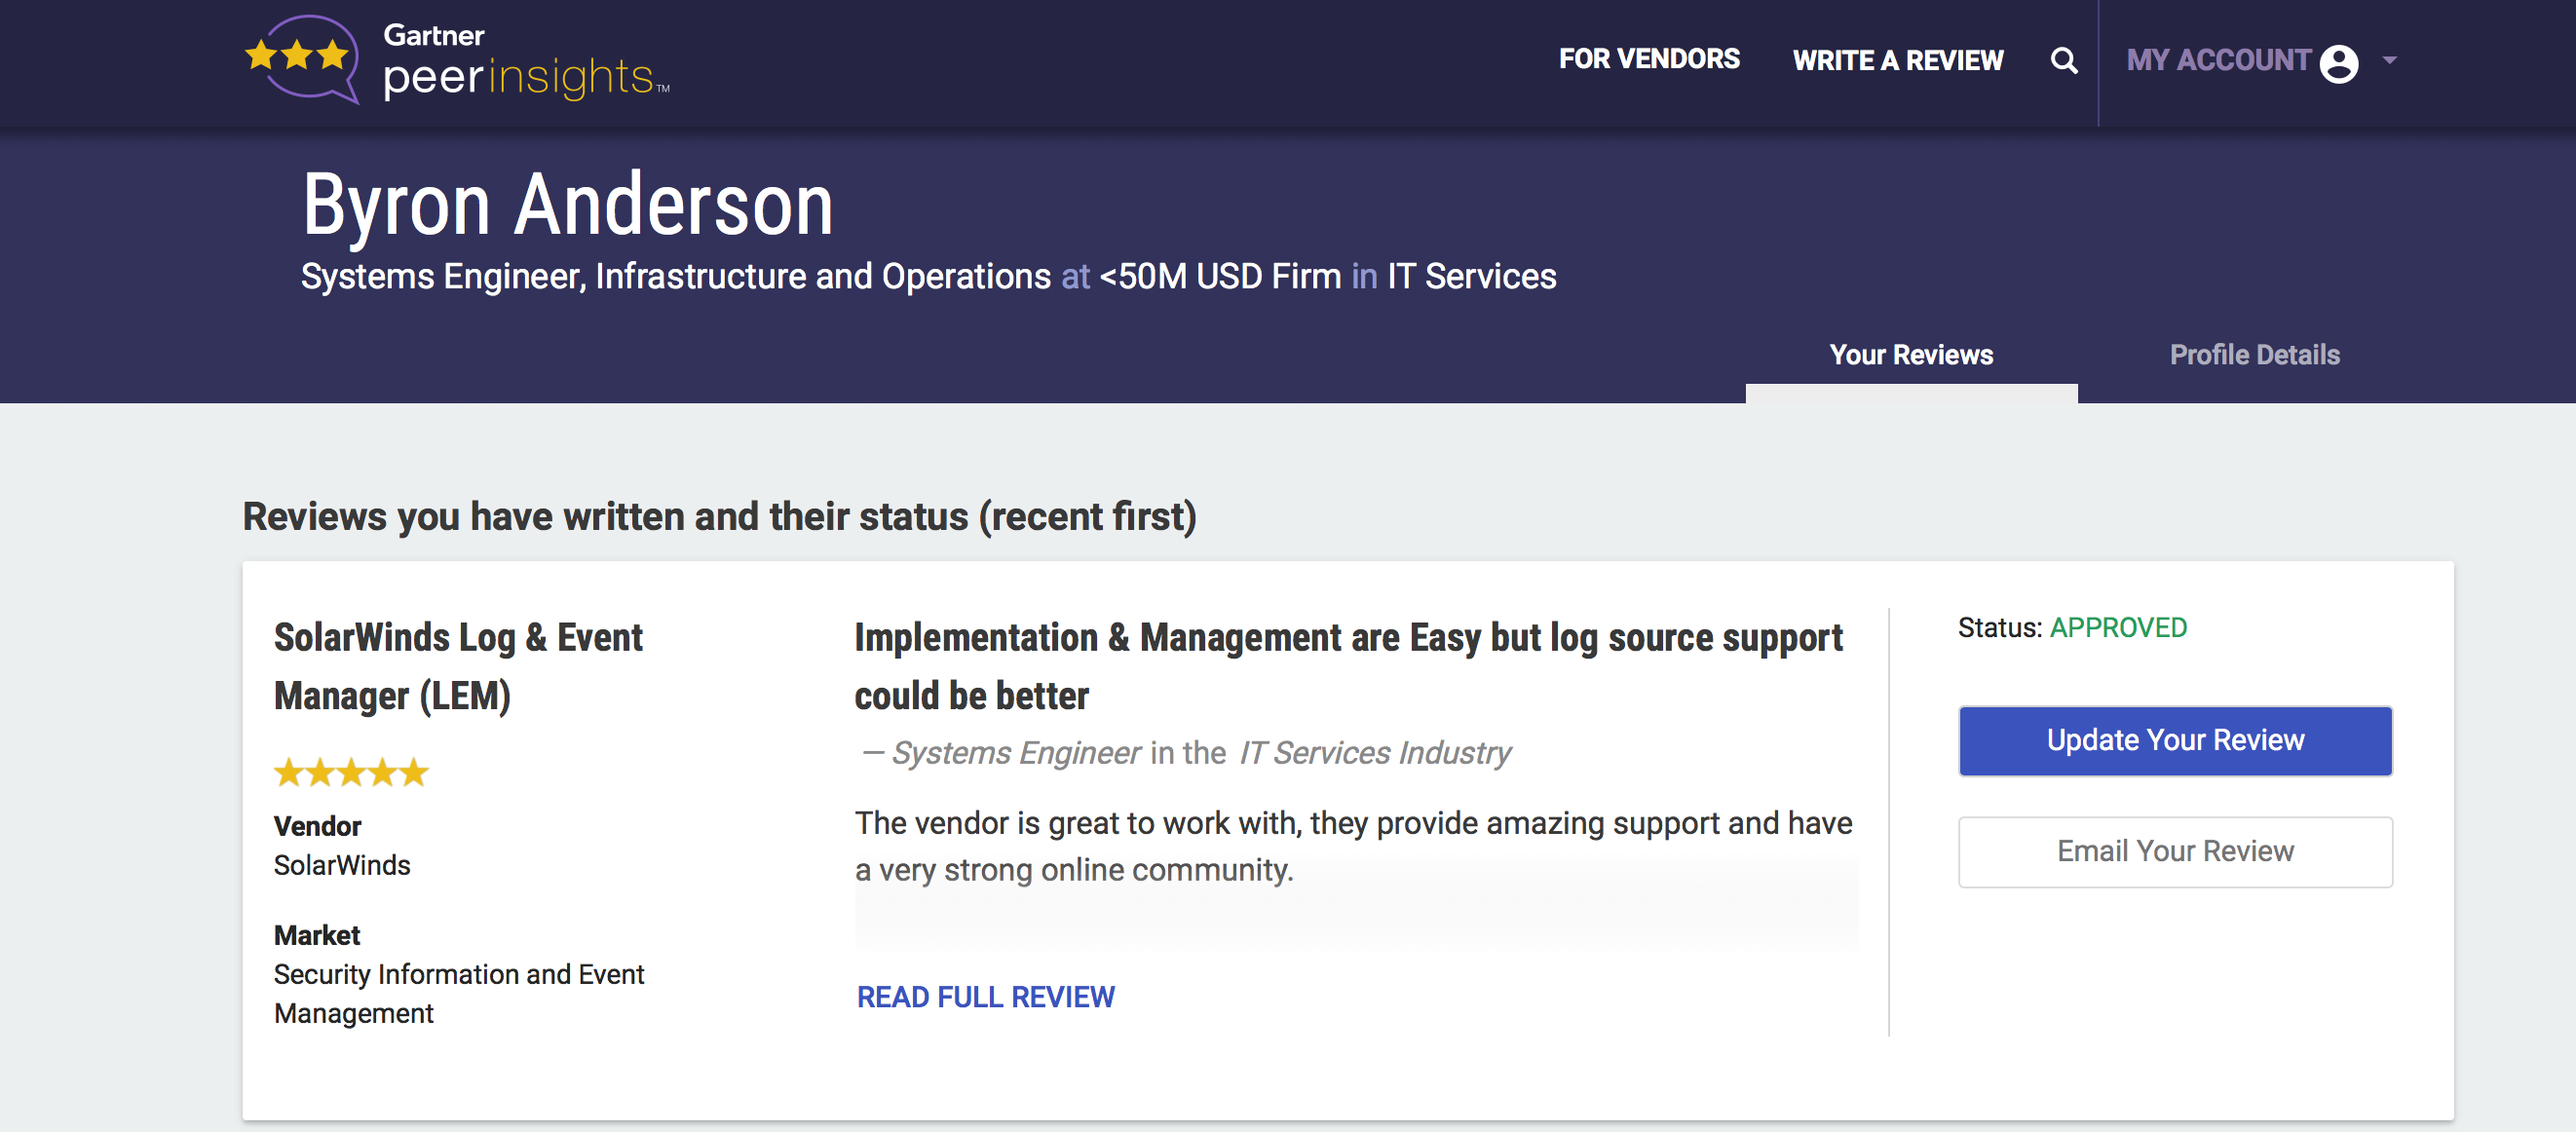Select the Your Reviews tab
The width and height of the screenshot is (2576, 1132).
tap(1910, 355)
